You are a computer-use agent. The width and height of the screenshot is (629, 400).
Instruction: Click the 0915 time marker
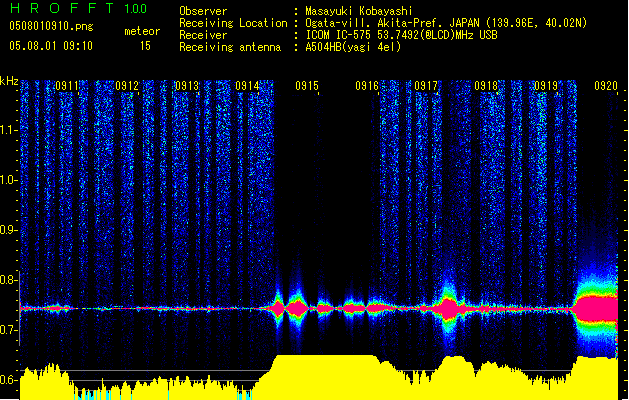point(307,86)
